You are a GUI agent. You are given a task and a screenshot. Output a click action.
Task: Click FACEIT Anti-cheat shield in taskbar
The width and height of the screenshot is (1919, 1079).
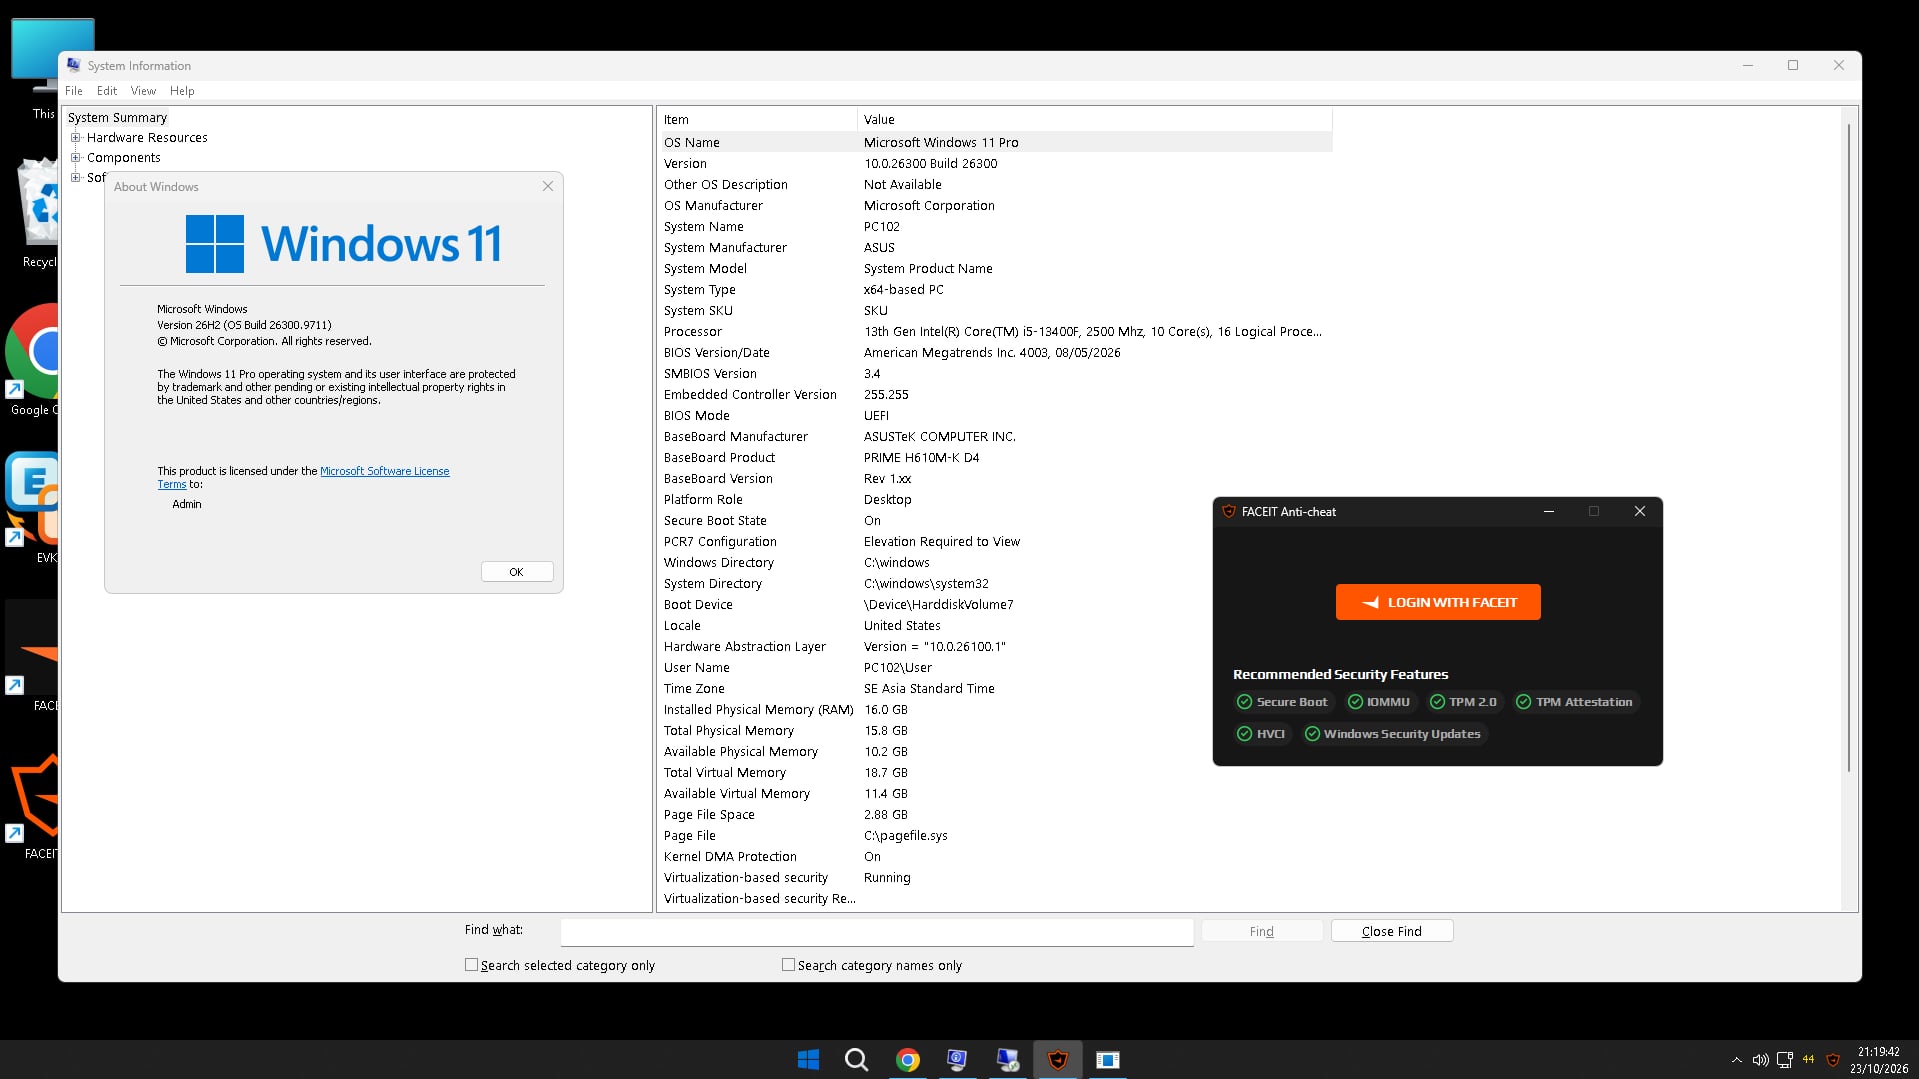1057,1060
